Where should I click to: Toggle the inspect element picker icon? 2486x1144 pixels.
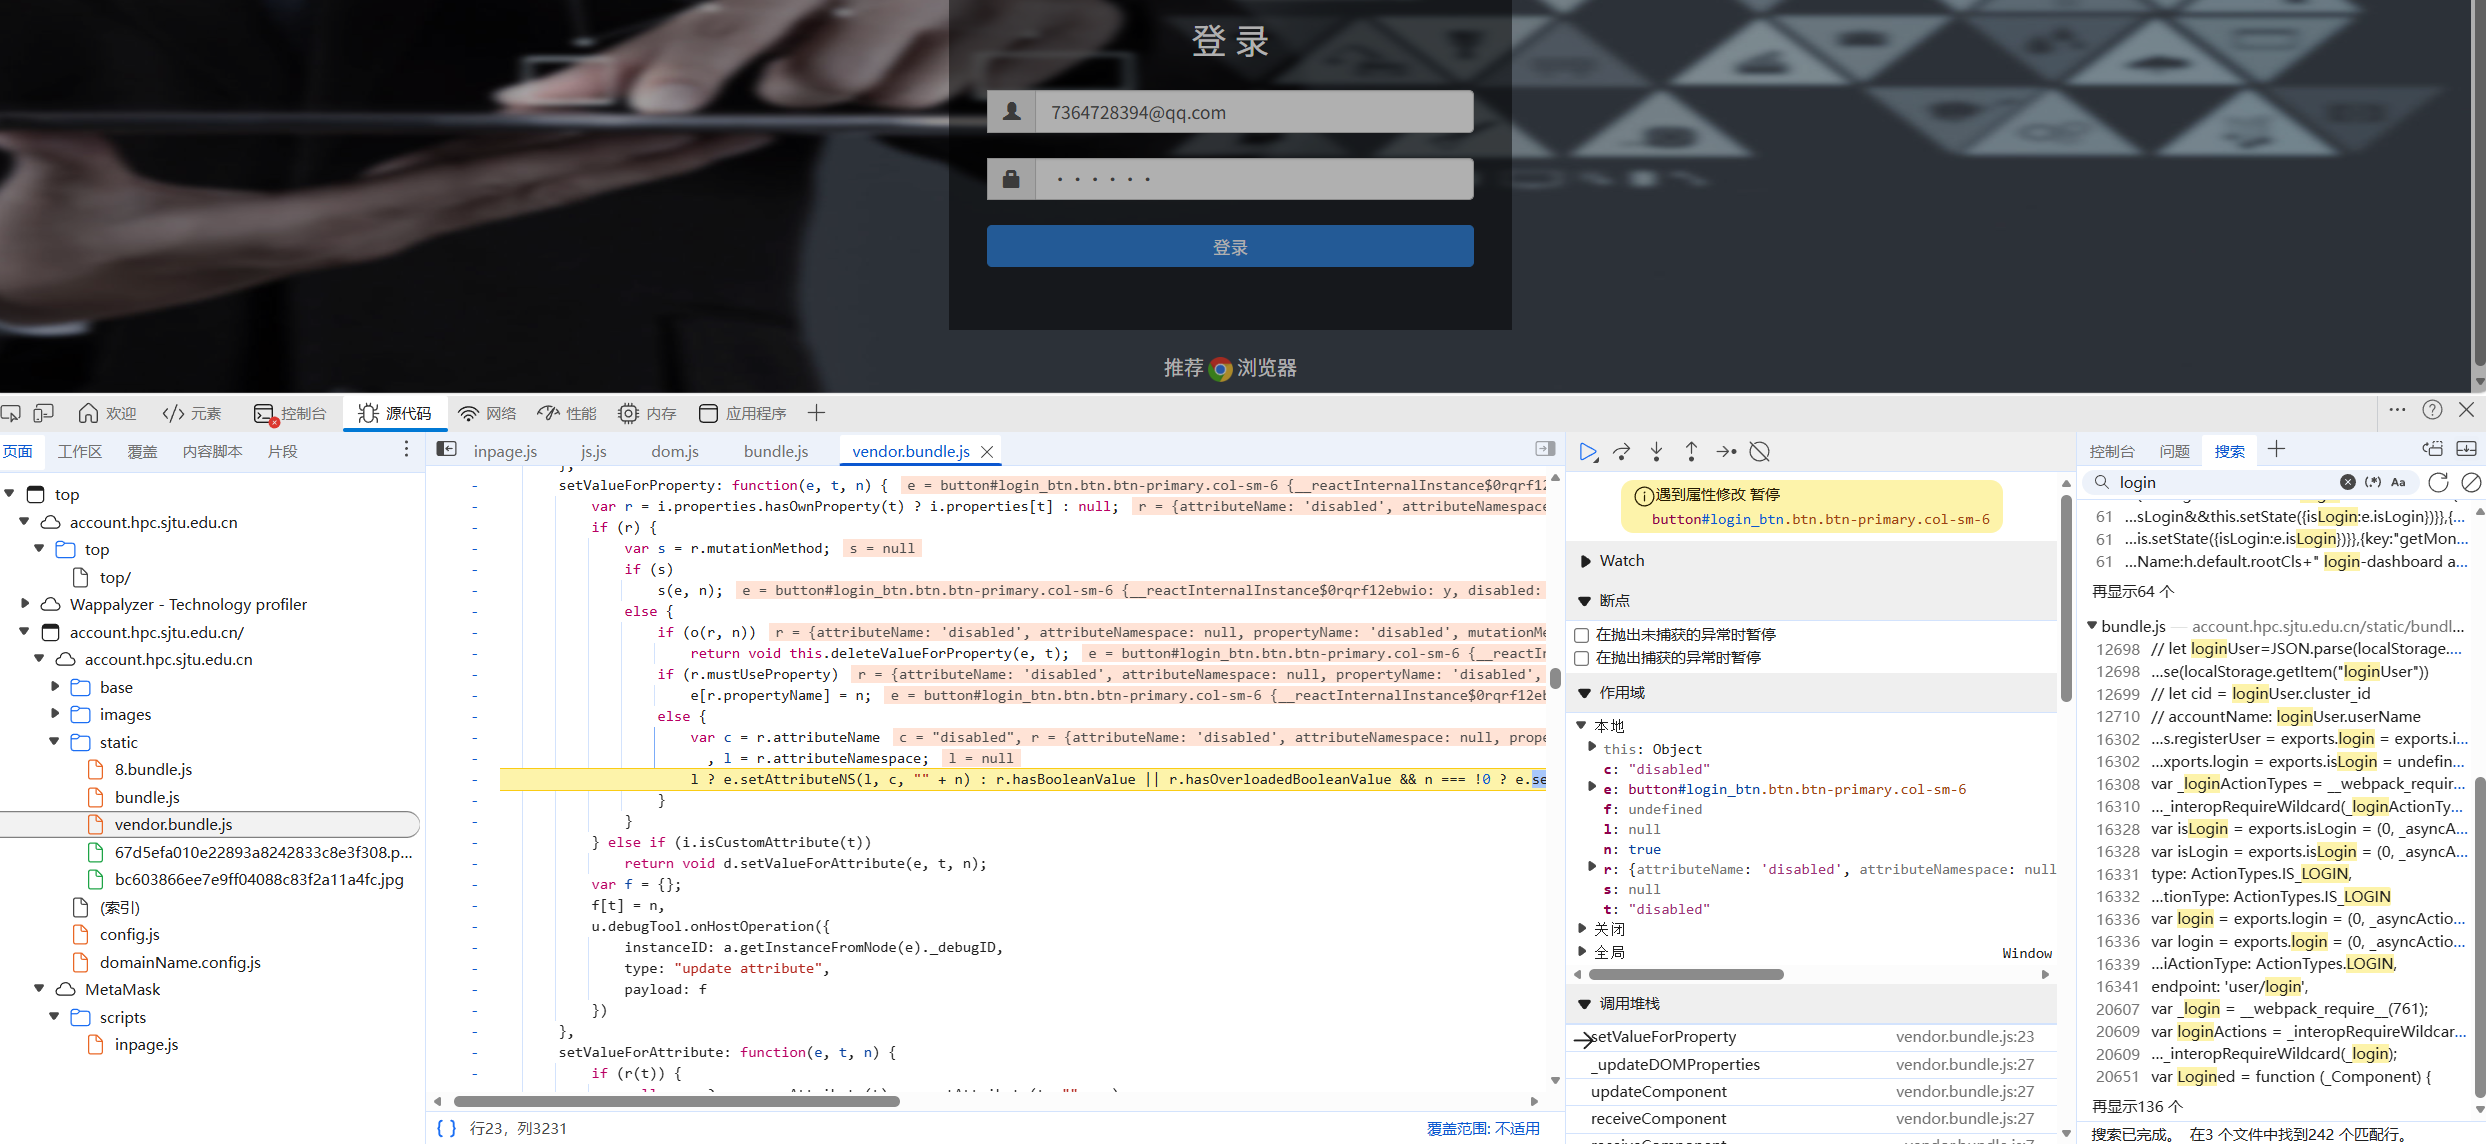click(11, 413)
